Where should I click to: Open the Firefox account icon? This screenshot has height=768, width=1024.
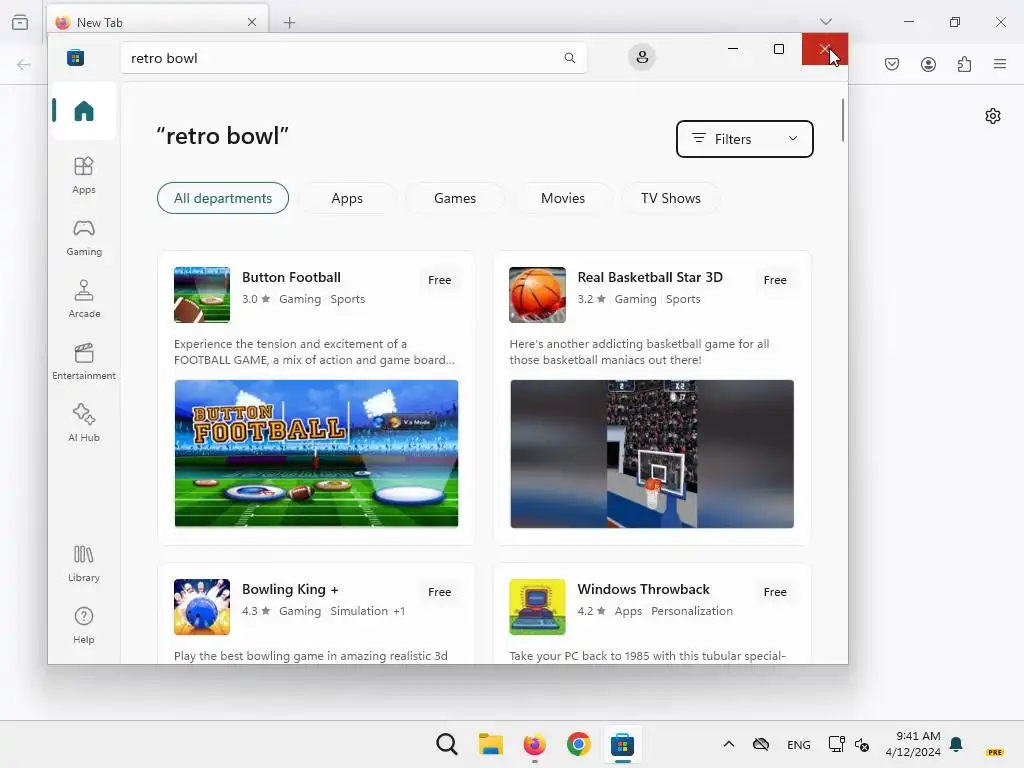tap(928, 64)
